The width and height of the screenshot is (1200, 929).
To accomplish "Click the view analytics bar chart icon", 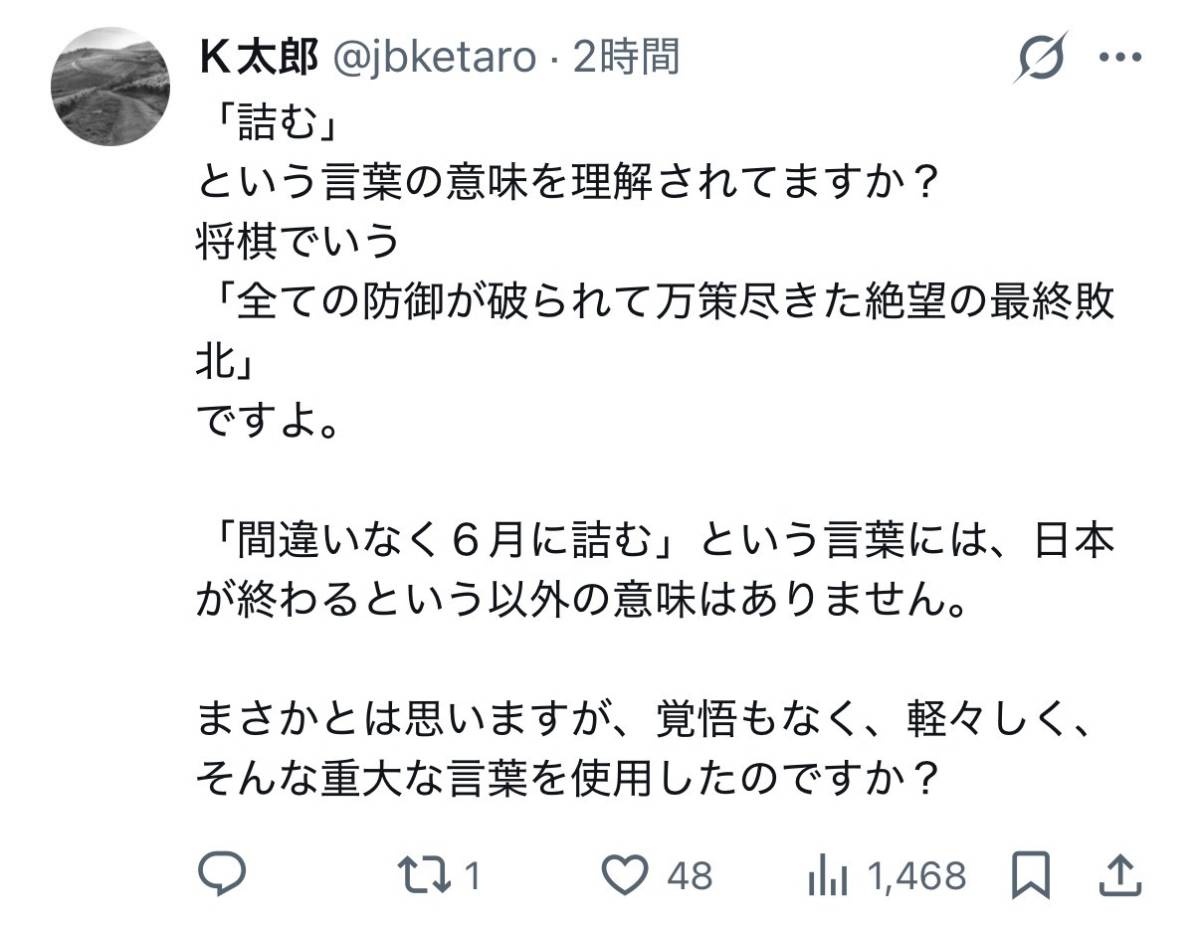I will pos(827,878).
